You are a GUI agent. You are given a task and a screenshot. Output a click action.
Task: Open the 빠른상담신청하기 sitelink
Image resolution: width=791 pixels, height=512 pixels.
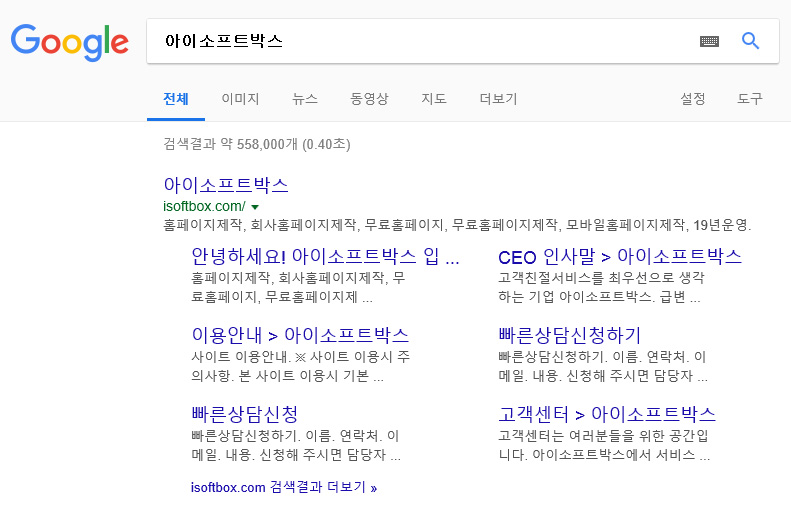point(570,335)
